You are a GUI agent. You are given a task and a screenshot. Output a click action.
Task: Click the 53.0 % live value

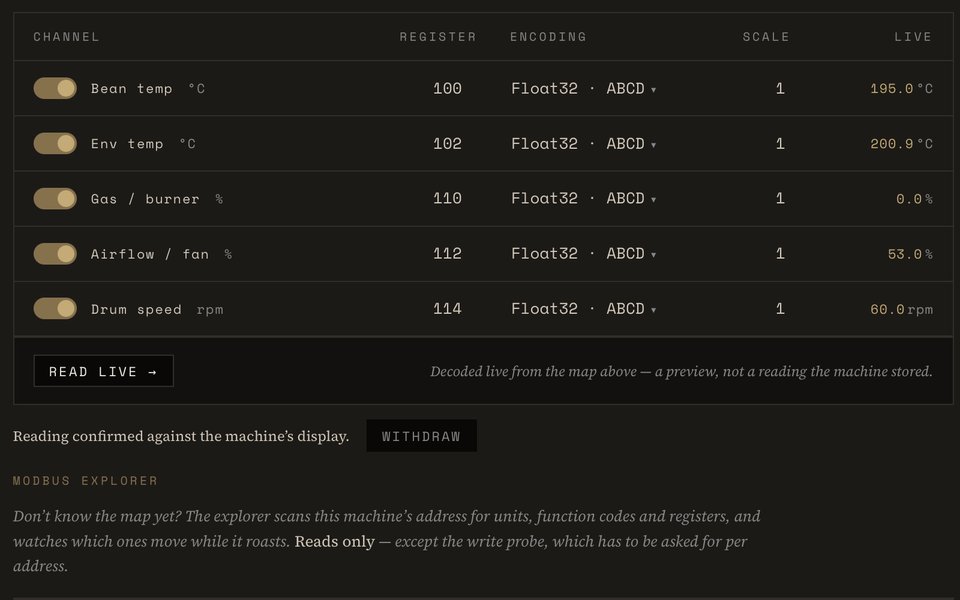[x=910, y=254]
